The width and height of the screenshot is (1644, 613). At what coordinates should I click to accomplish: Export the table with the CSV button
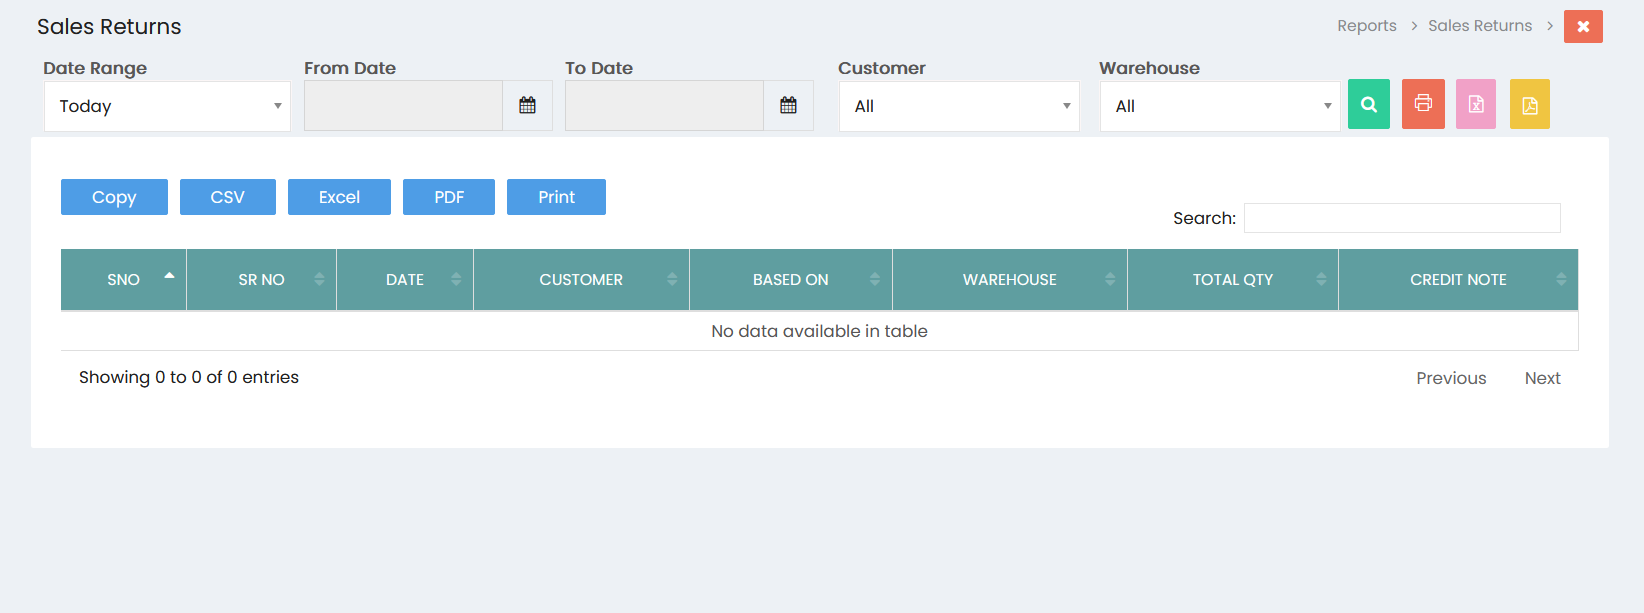228,197
